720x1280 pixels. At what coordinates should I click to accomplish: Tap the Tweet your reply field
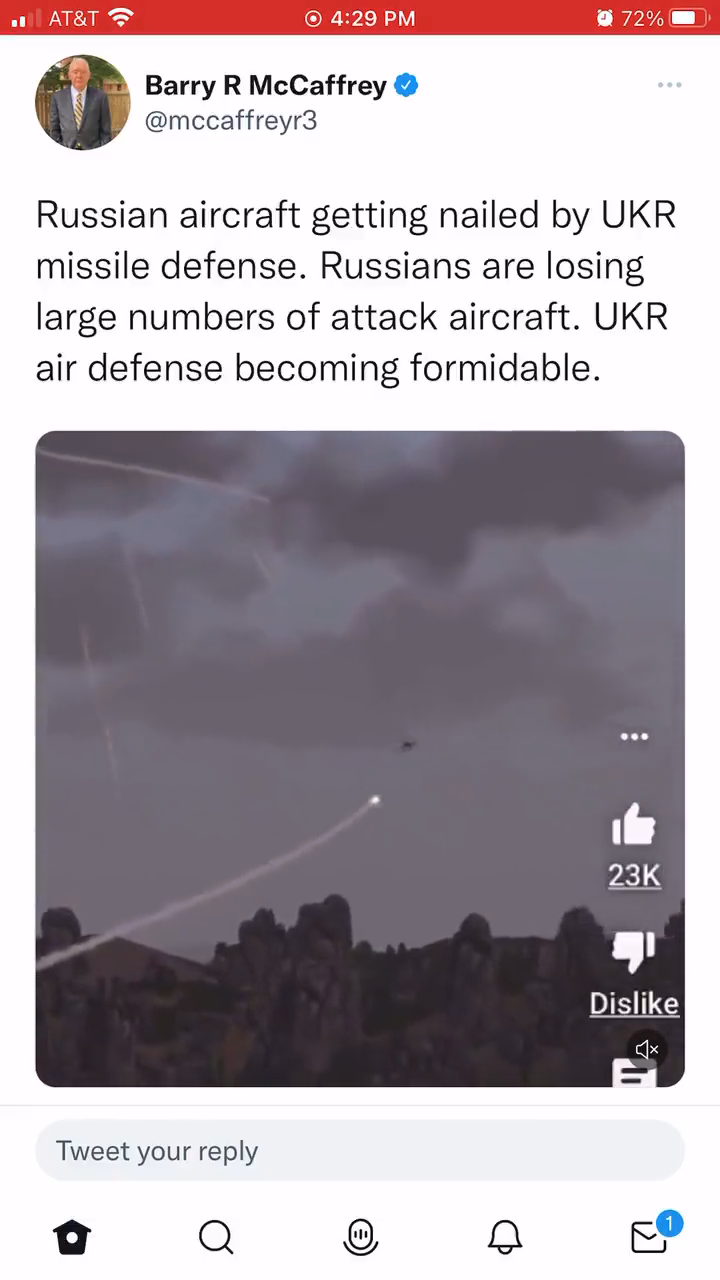point(360,1151)
